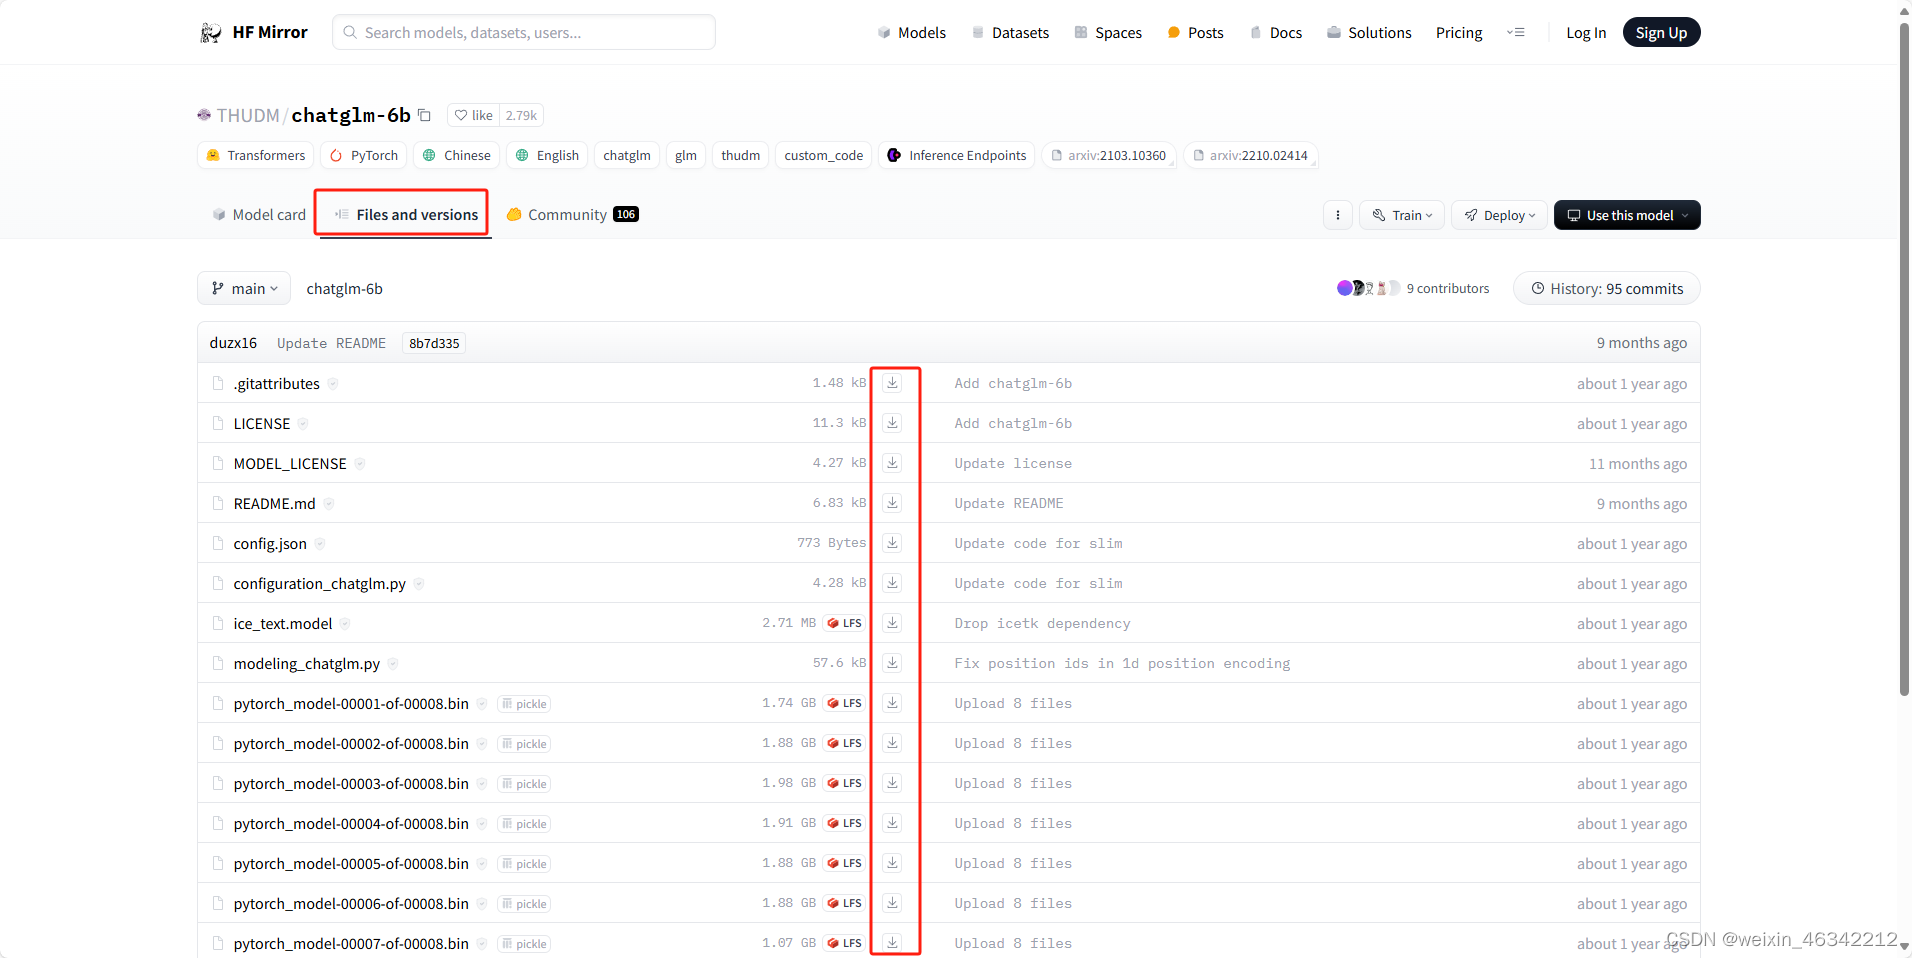This screenshot has height=958, width=1912.
Task: Click the Log In link
Action: coord(1586,32)
